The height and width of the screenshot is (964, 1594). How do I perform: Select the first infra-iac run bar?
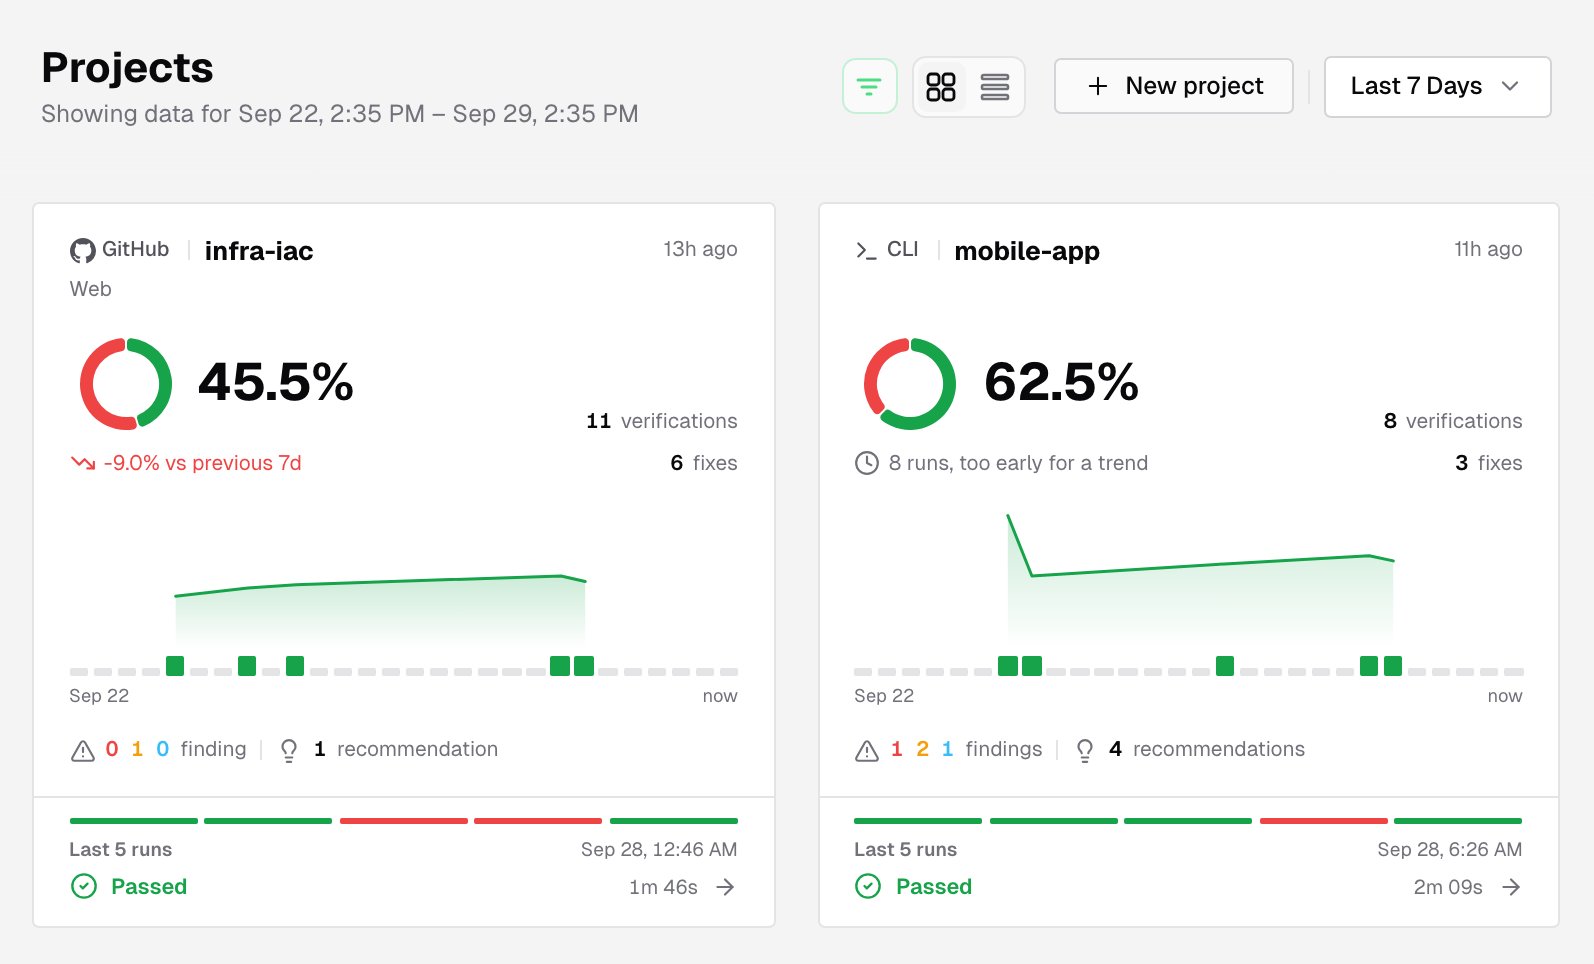(x=134, y=821)
